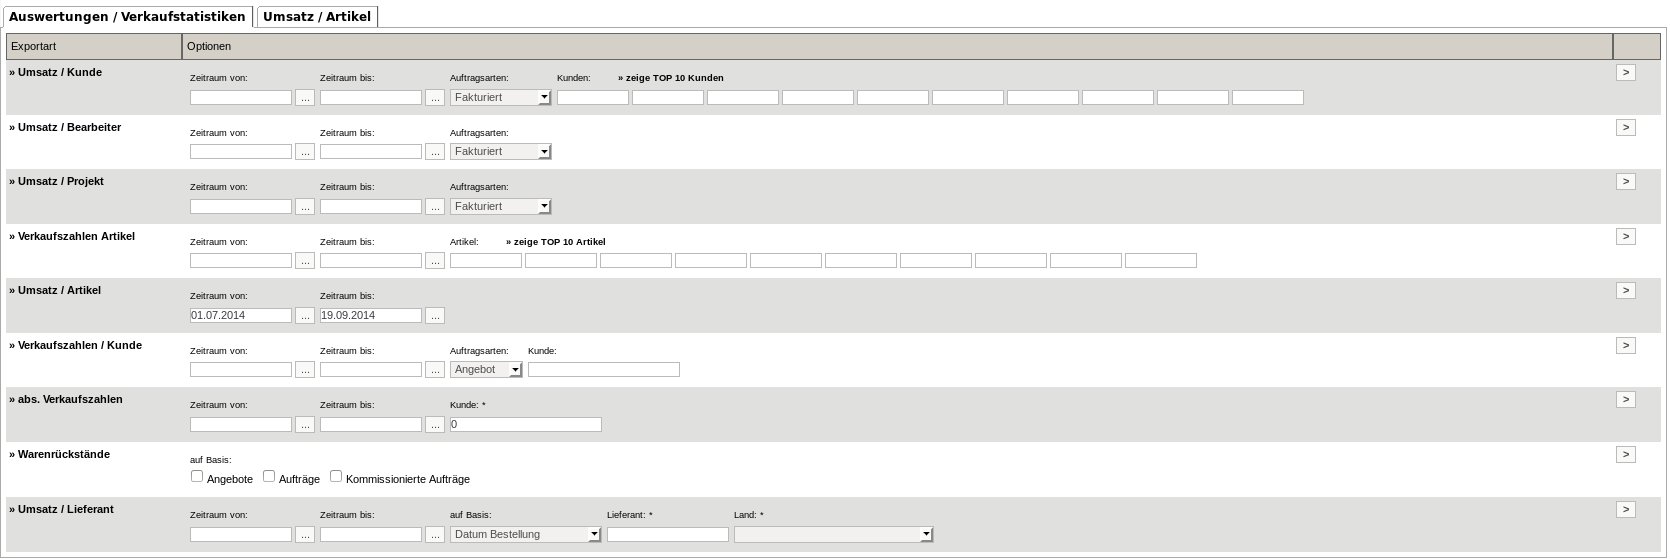Run the Umsatz / Lieferant export arrow
Image resolution: width=1670 pixels, height=559 pixels.
point(1626,509)
